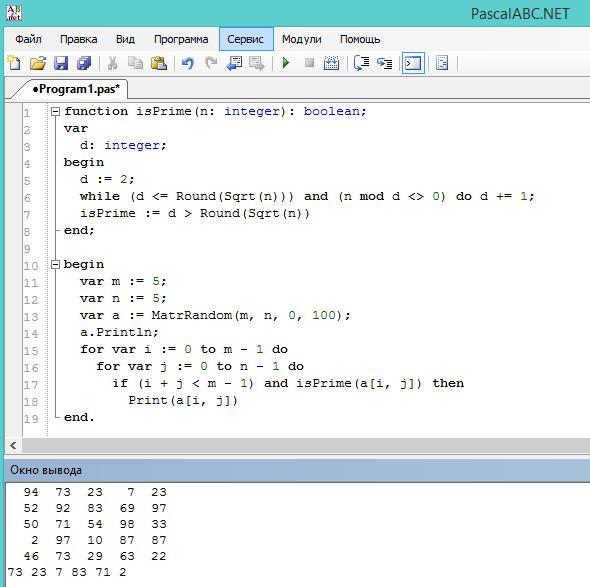Viewport: 590px width, 587px height.
Task: Click the gray Stop execution icon
Action: (x=309, y=62)
